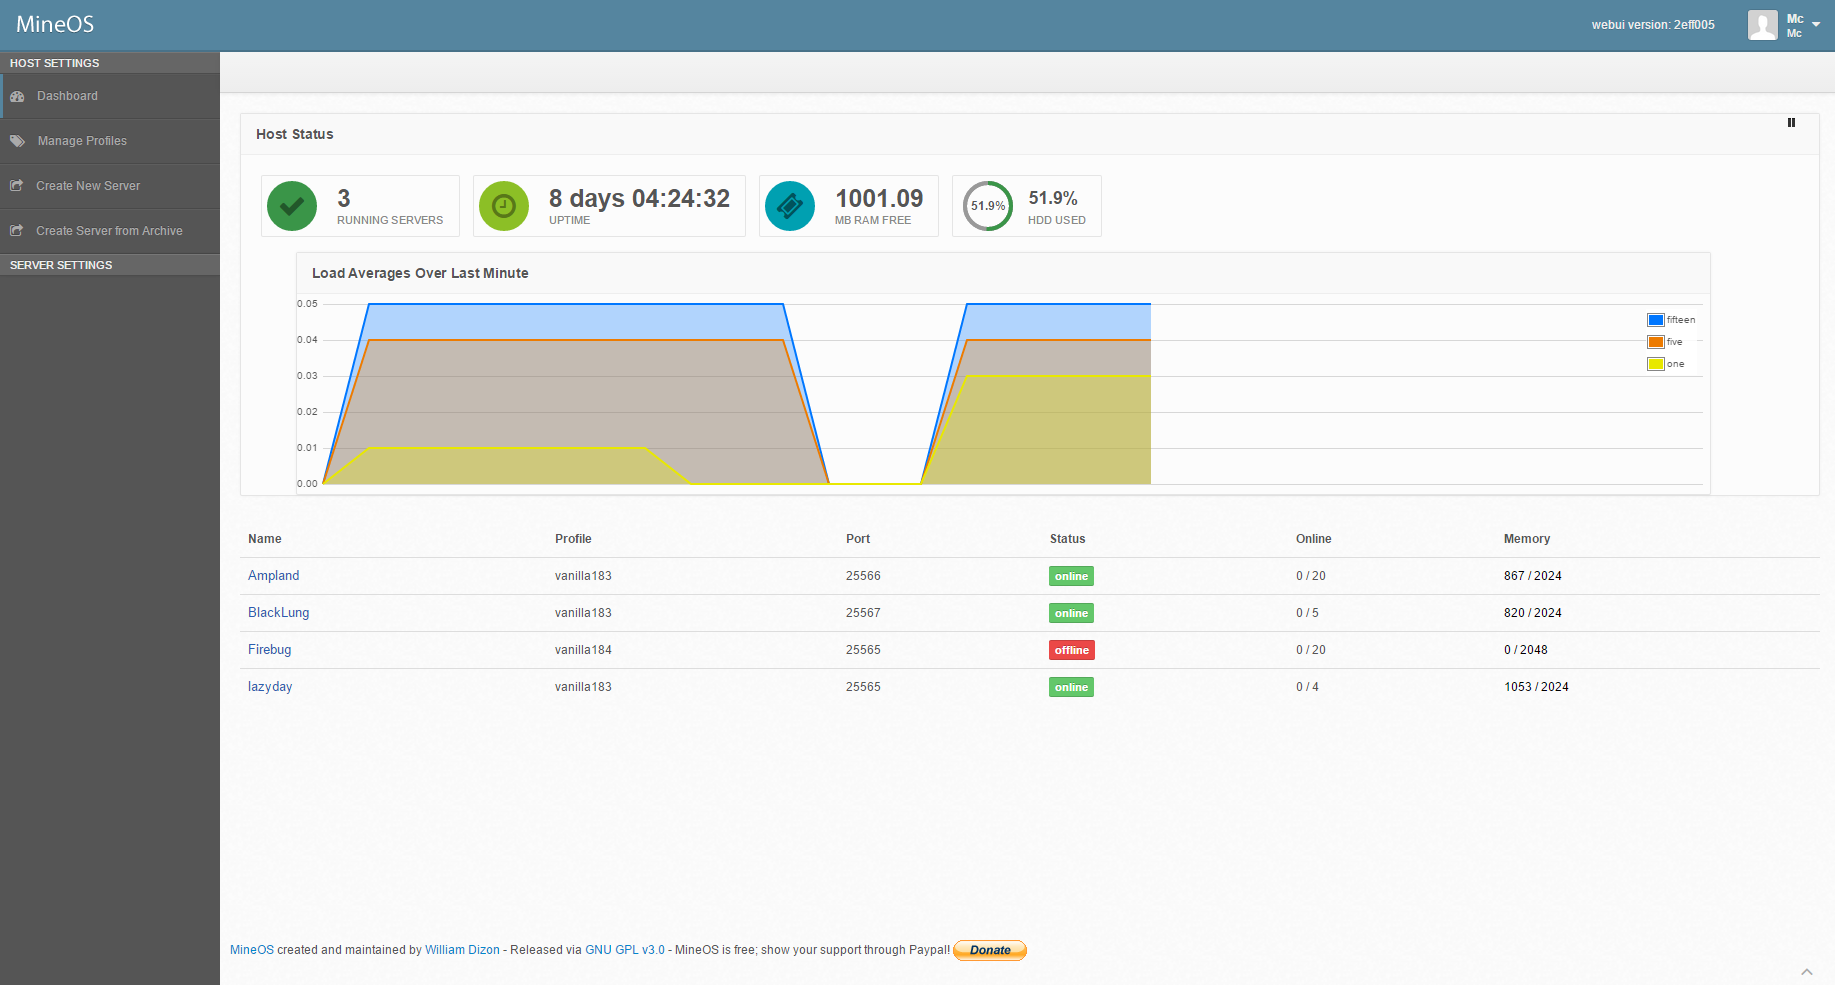Click the Load Averages Over Last Minute title
The image size is (1835, 985).
pos(420,273)
